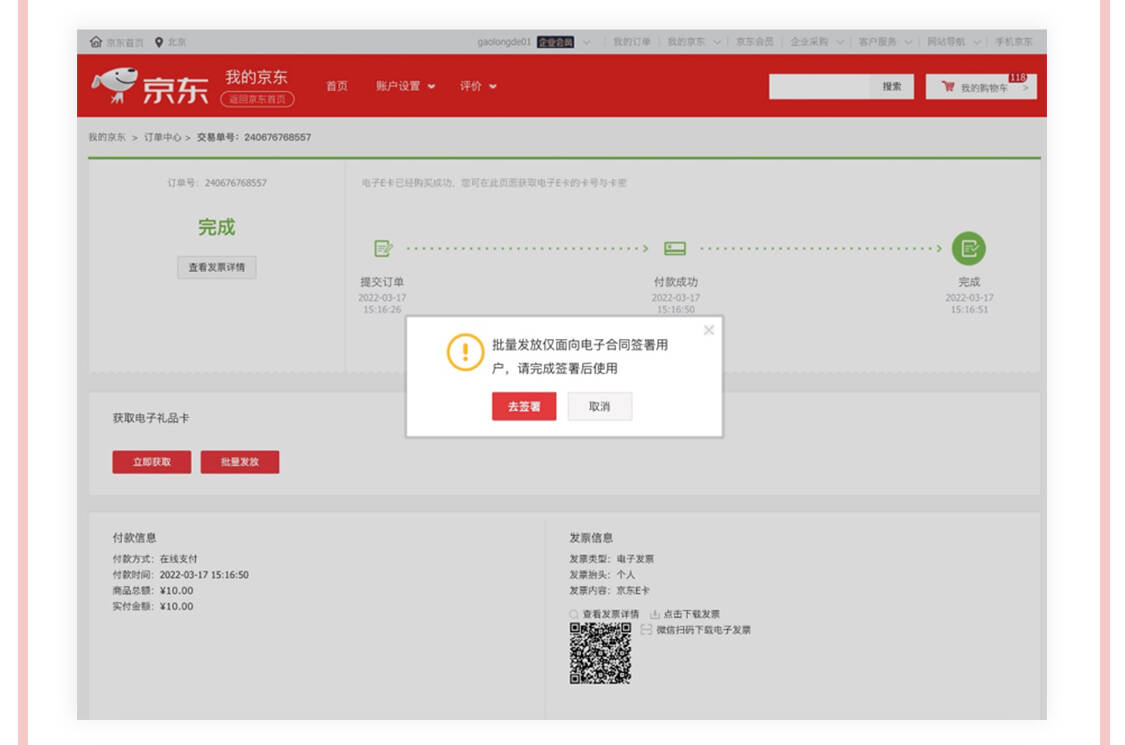The width and height of the screenshot is (1125, 745).
Task: Click the 提交订单 step icon
Action: click(x=383, y=248)
